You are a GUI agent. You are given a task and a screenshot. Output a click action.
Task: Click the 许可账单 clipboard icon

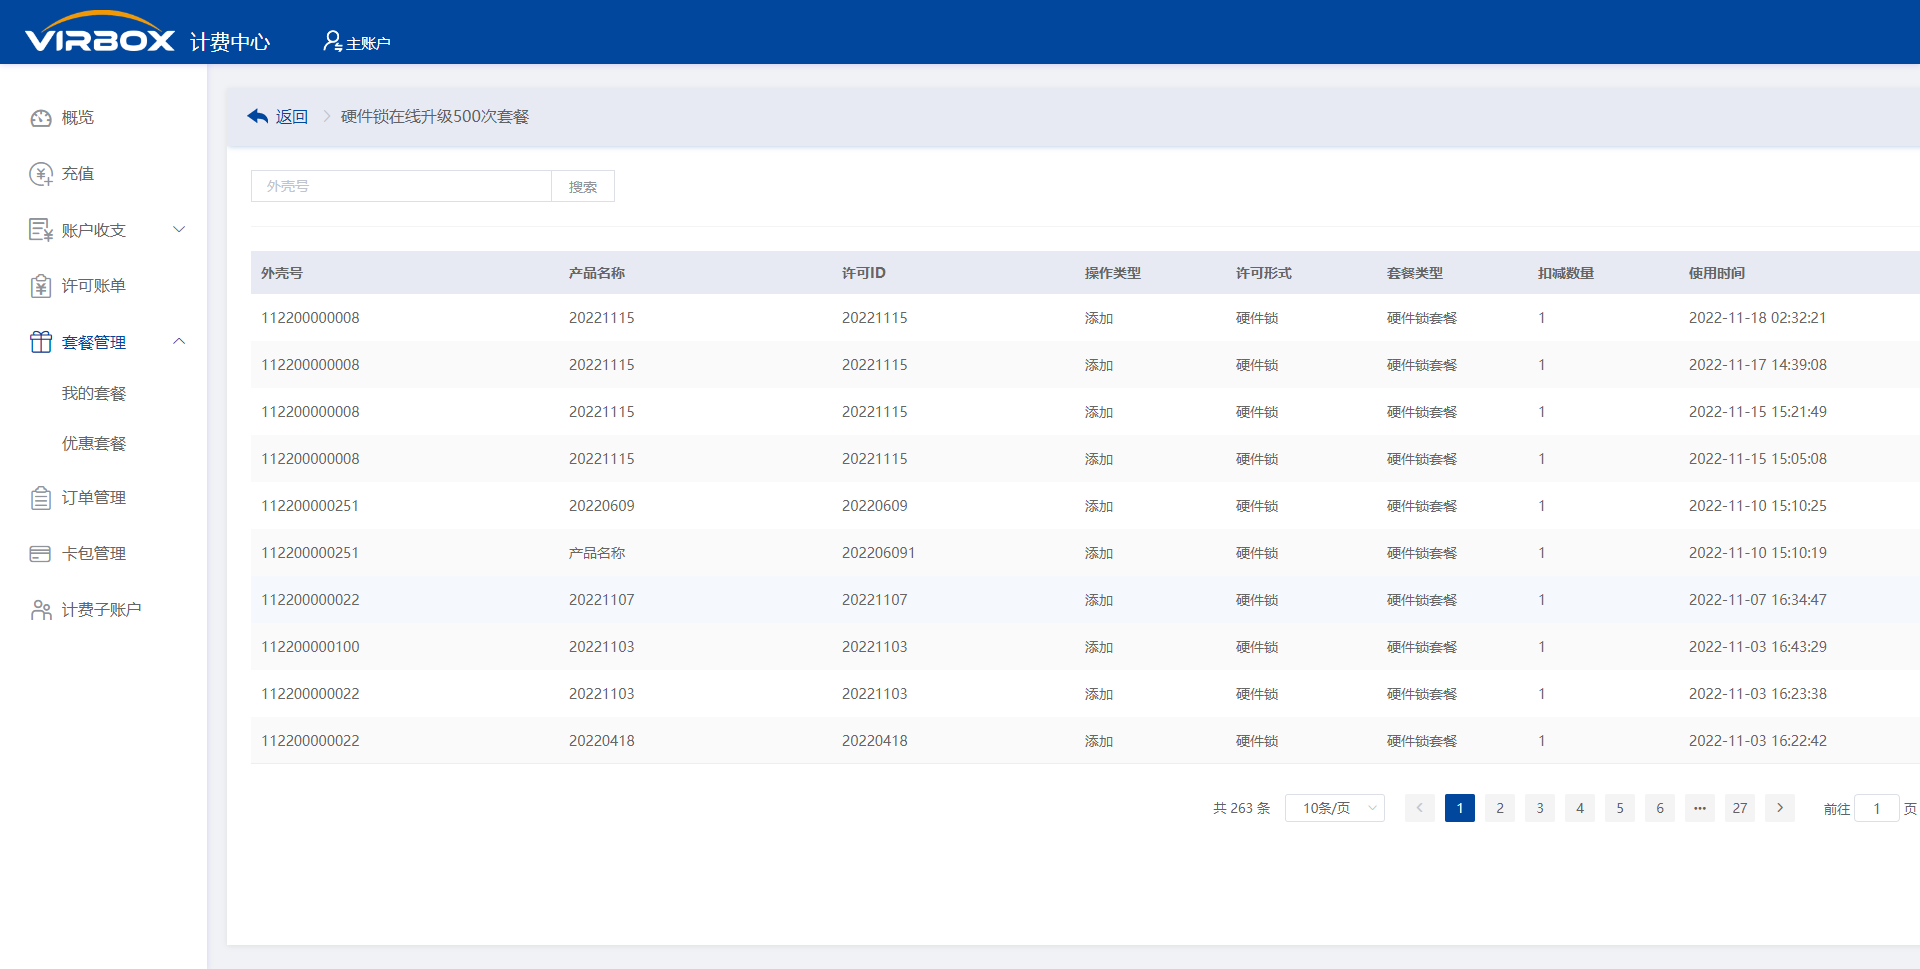[x=41, y=286]
